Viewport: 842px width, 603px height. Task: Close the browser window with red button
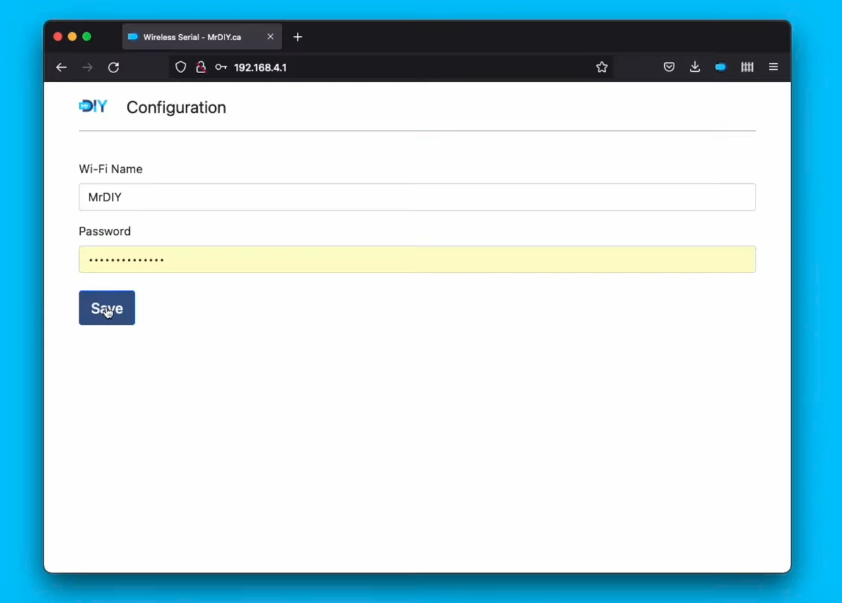coord(57,37)
